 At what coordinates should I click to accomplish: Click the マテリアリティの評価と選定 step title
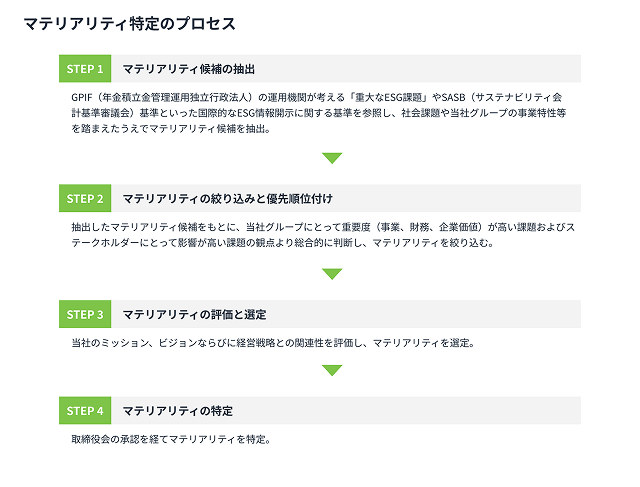click(194, 315)
